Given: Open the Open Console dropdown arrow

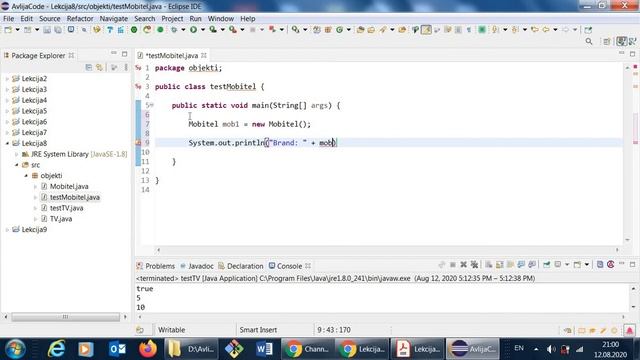Looking at the screenshot, I should tap(587, 265).
